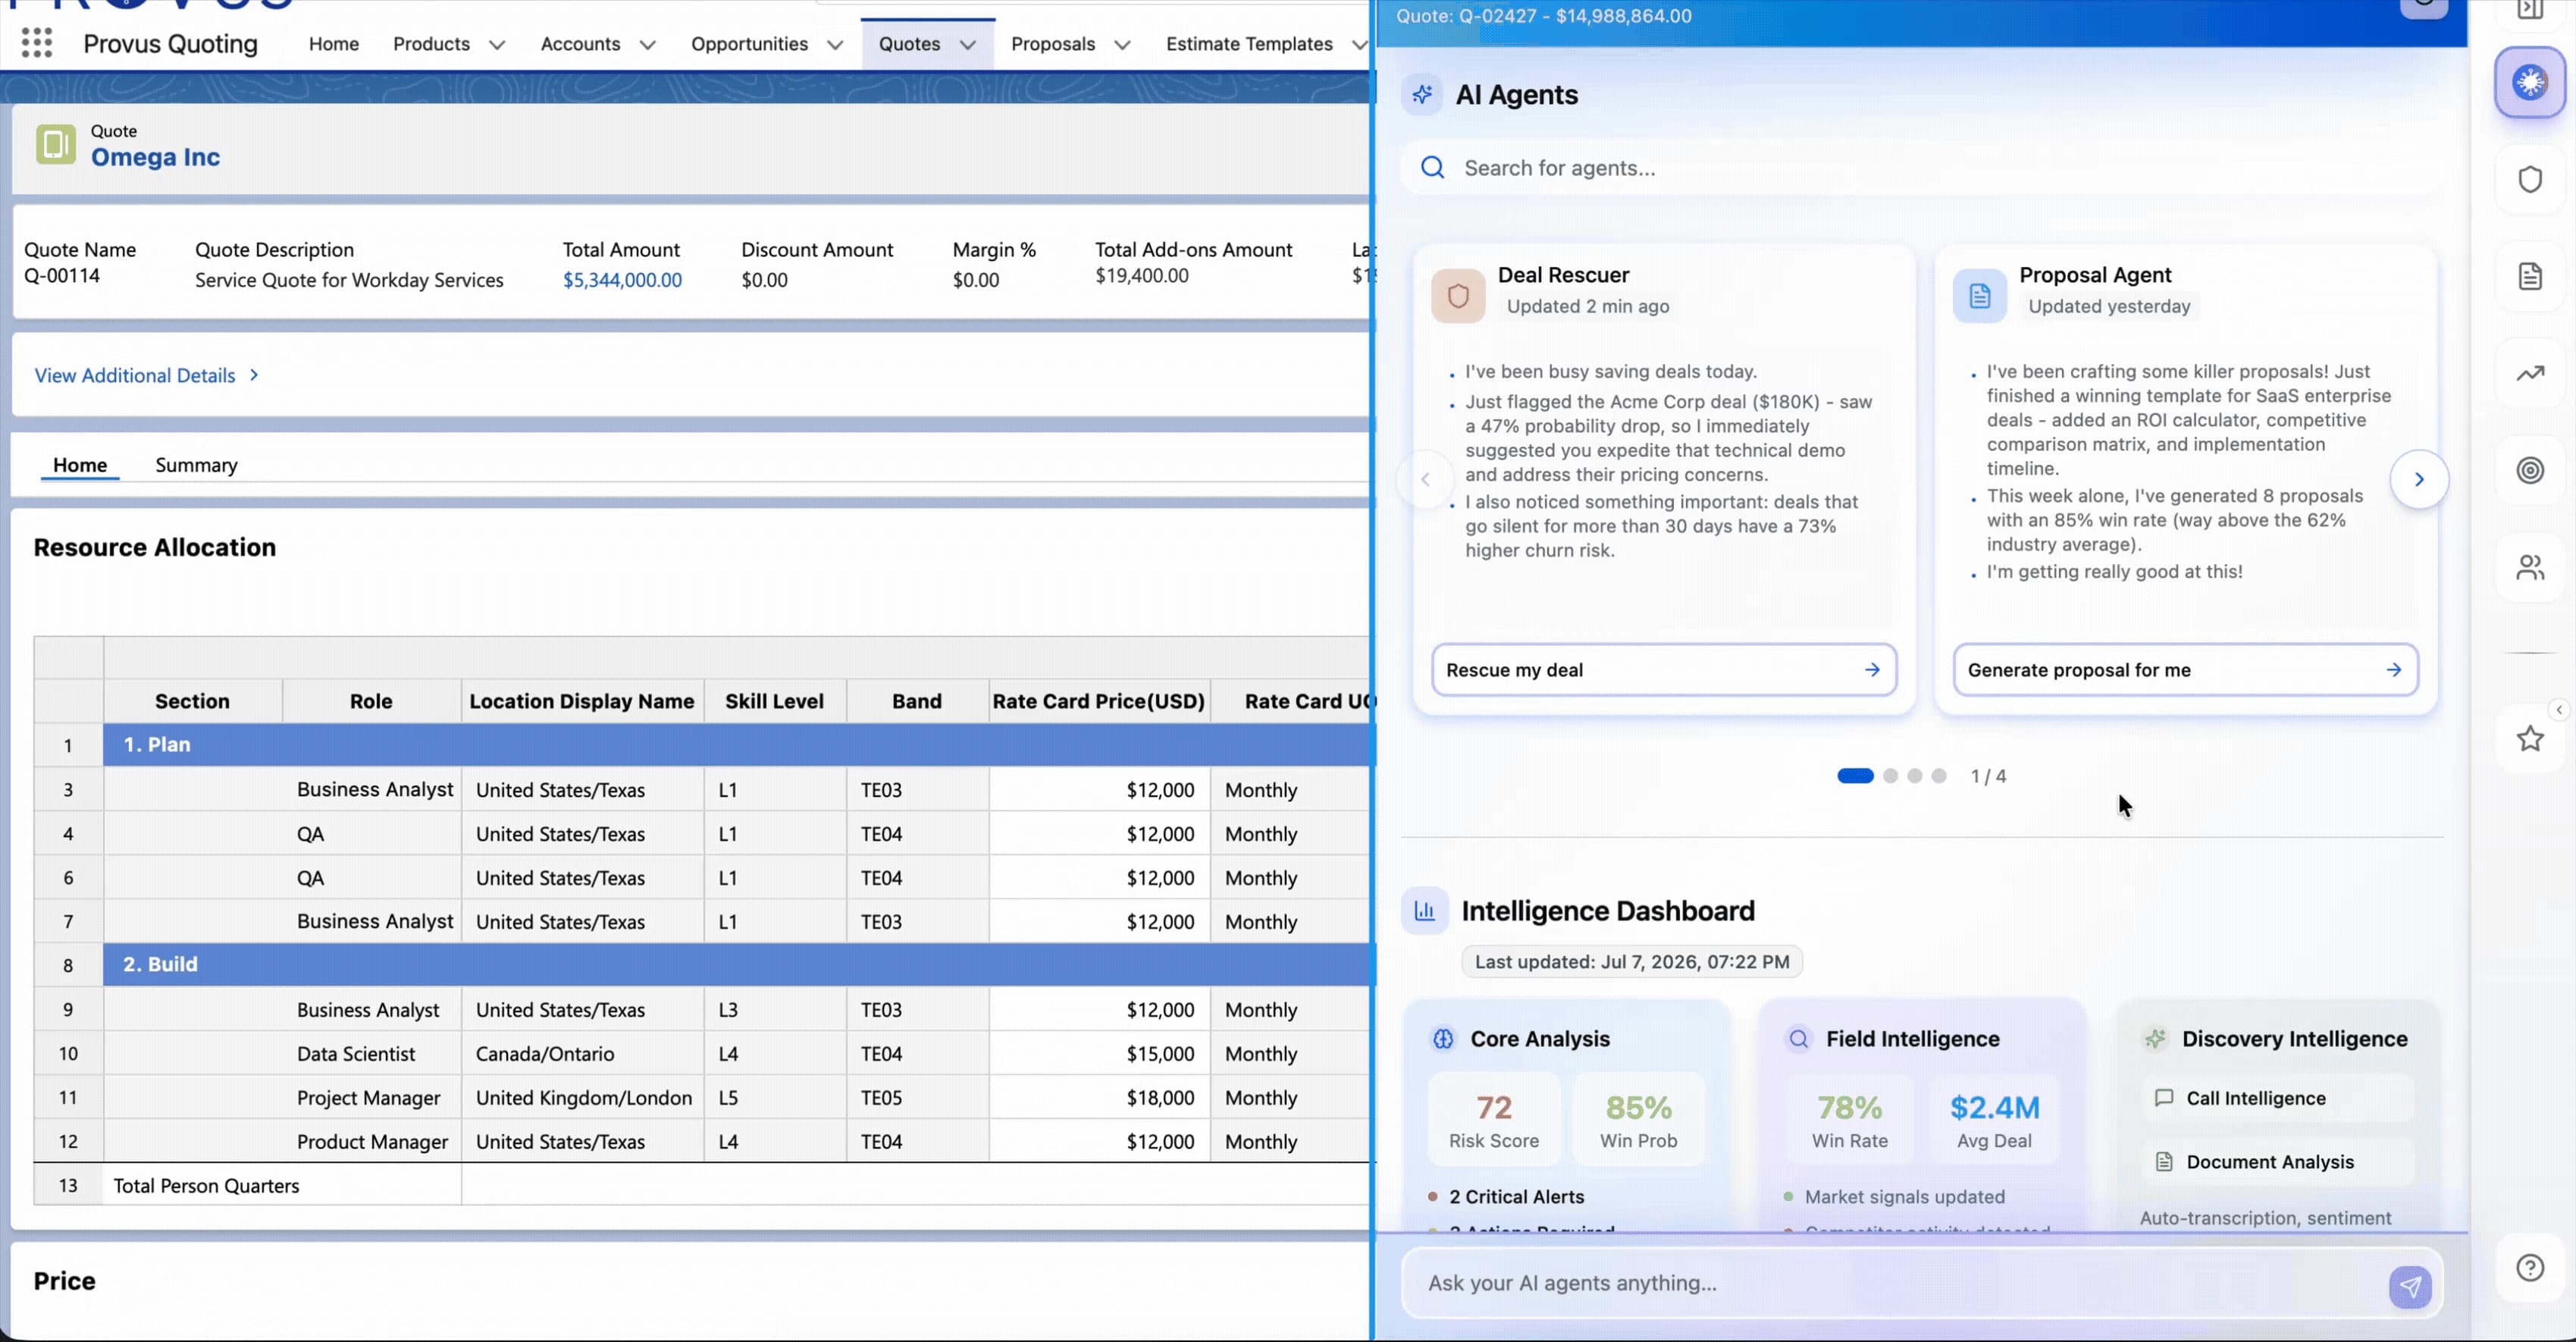
Task: Select the star favorites icon in right sidebar
Action: [2530, 739]
